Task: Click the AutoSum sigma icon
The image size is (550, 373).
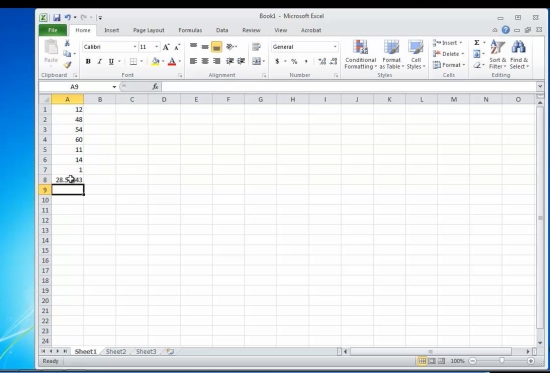Action: 477,43
